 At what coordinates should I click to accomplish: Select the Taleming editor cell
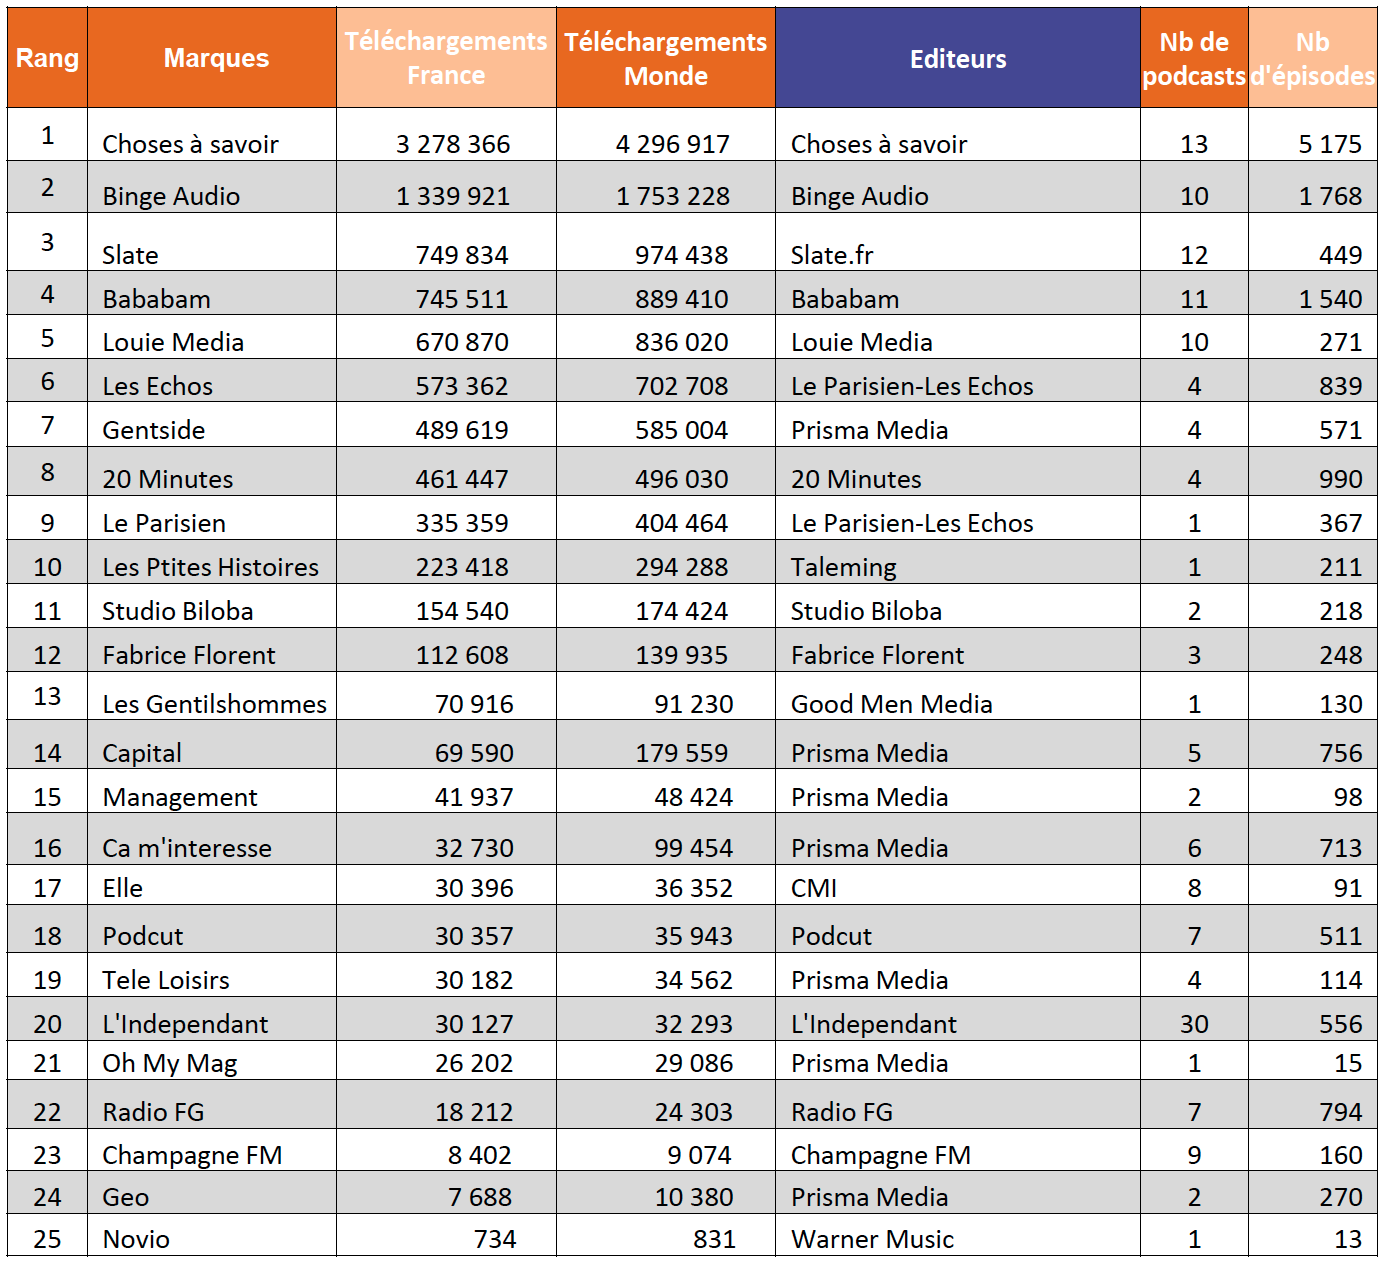point(843,567)
